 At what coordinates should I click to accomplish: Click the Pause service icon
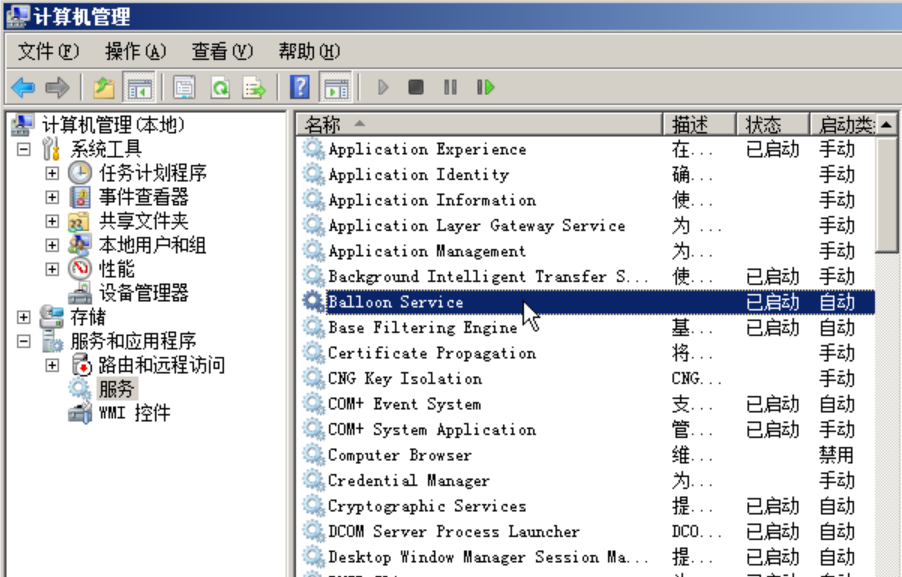pos(450,87)
